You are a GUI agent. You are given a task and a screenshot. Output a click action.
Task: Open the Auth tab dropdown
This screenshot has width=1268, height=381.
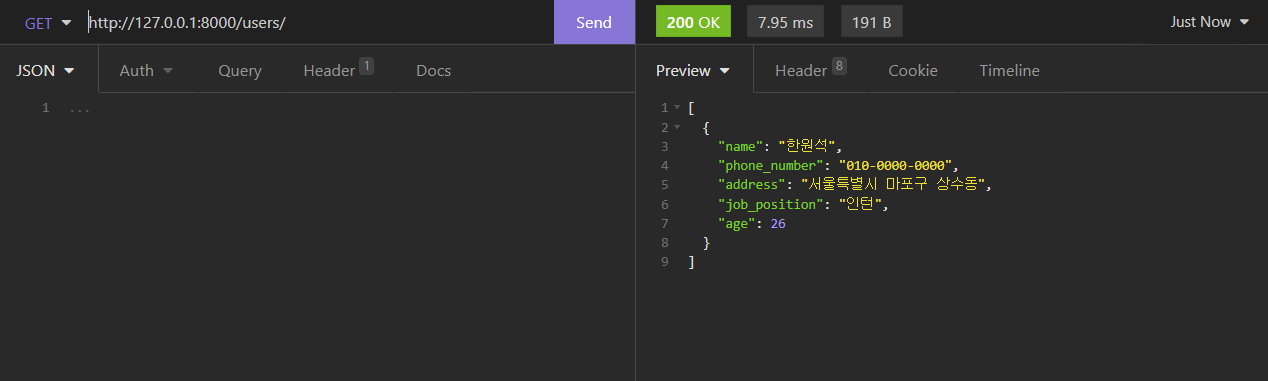pos(146,70)
